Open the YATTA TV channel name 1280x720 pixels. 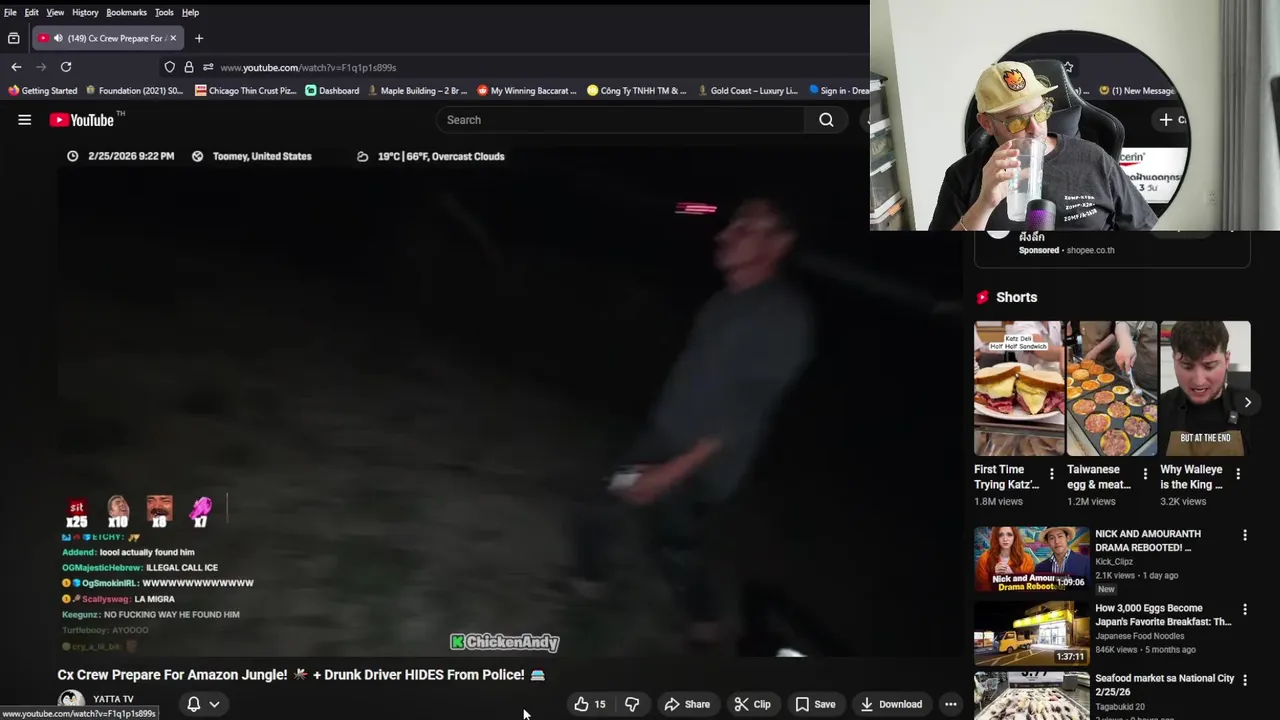pos(113,700)
